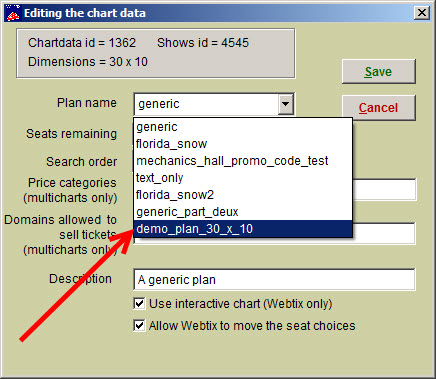
Task: Click the application icon in the title bar
Action: point(13,13)
